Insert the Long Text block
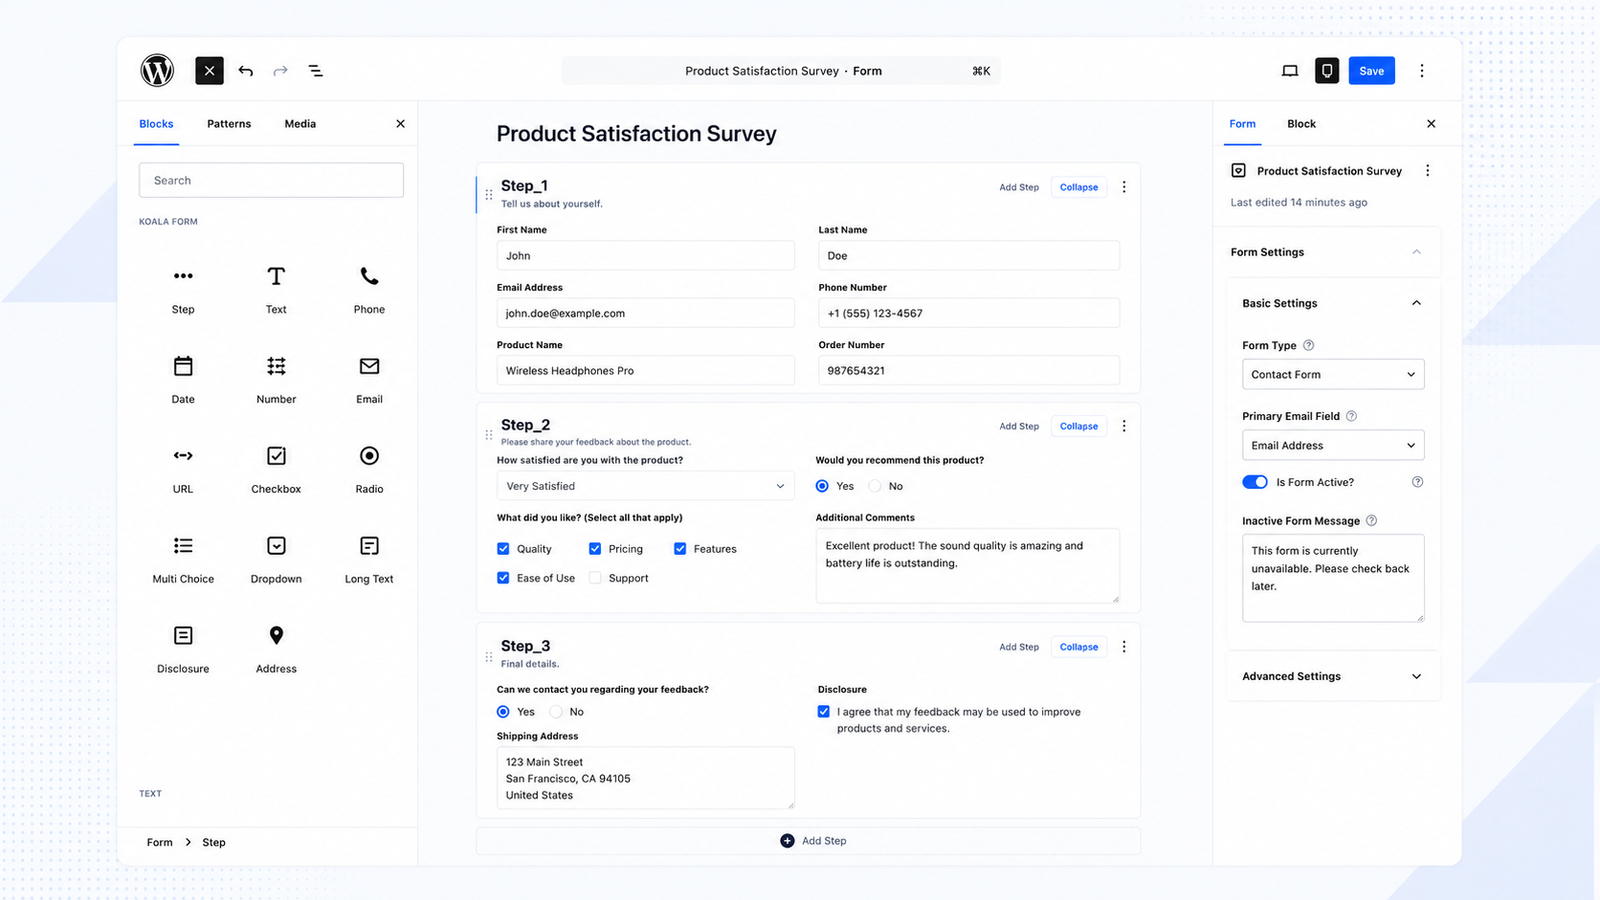 pos(369,559)
